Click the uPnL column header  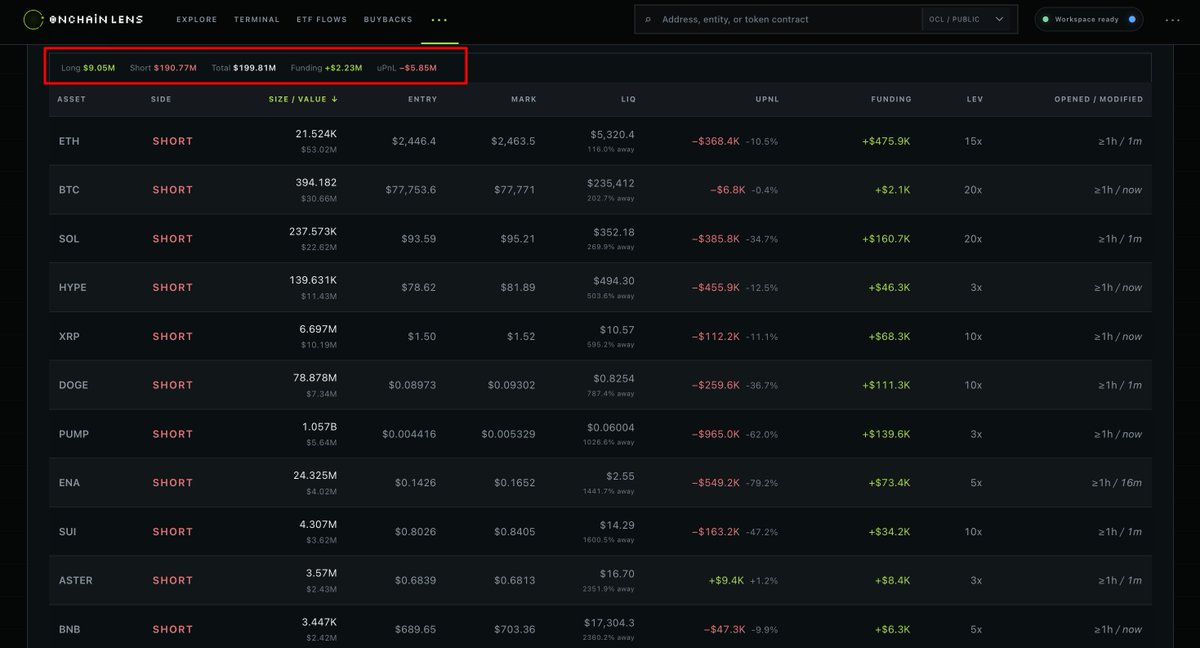coord(767,99)
